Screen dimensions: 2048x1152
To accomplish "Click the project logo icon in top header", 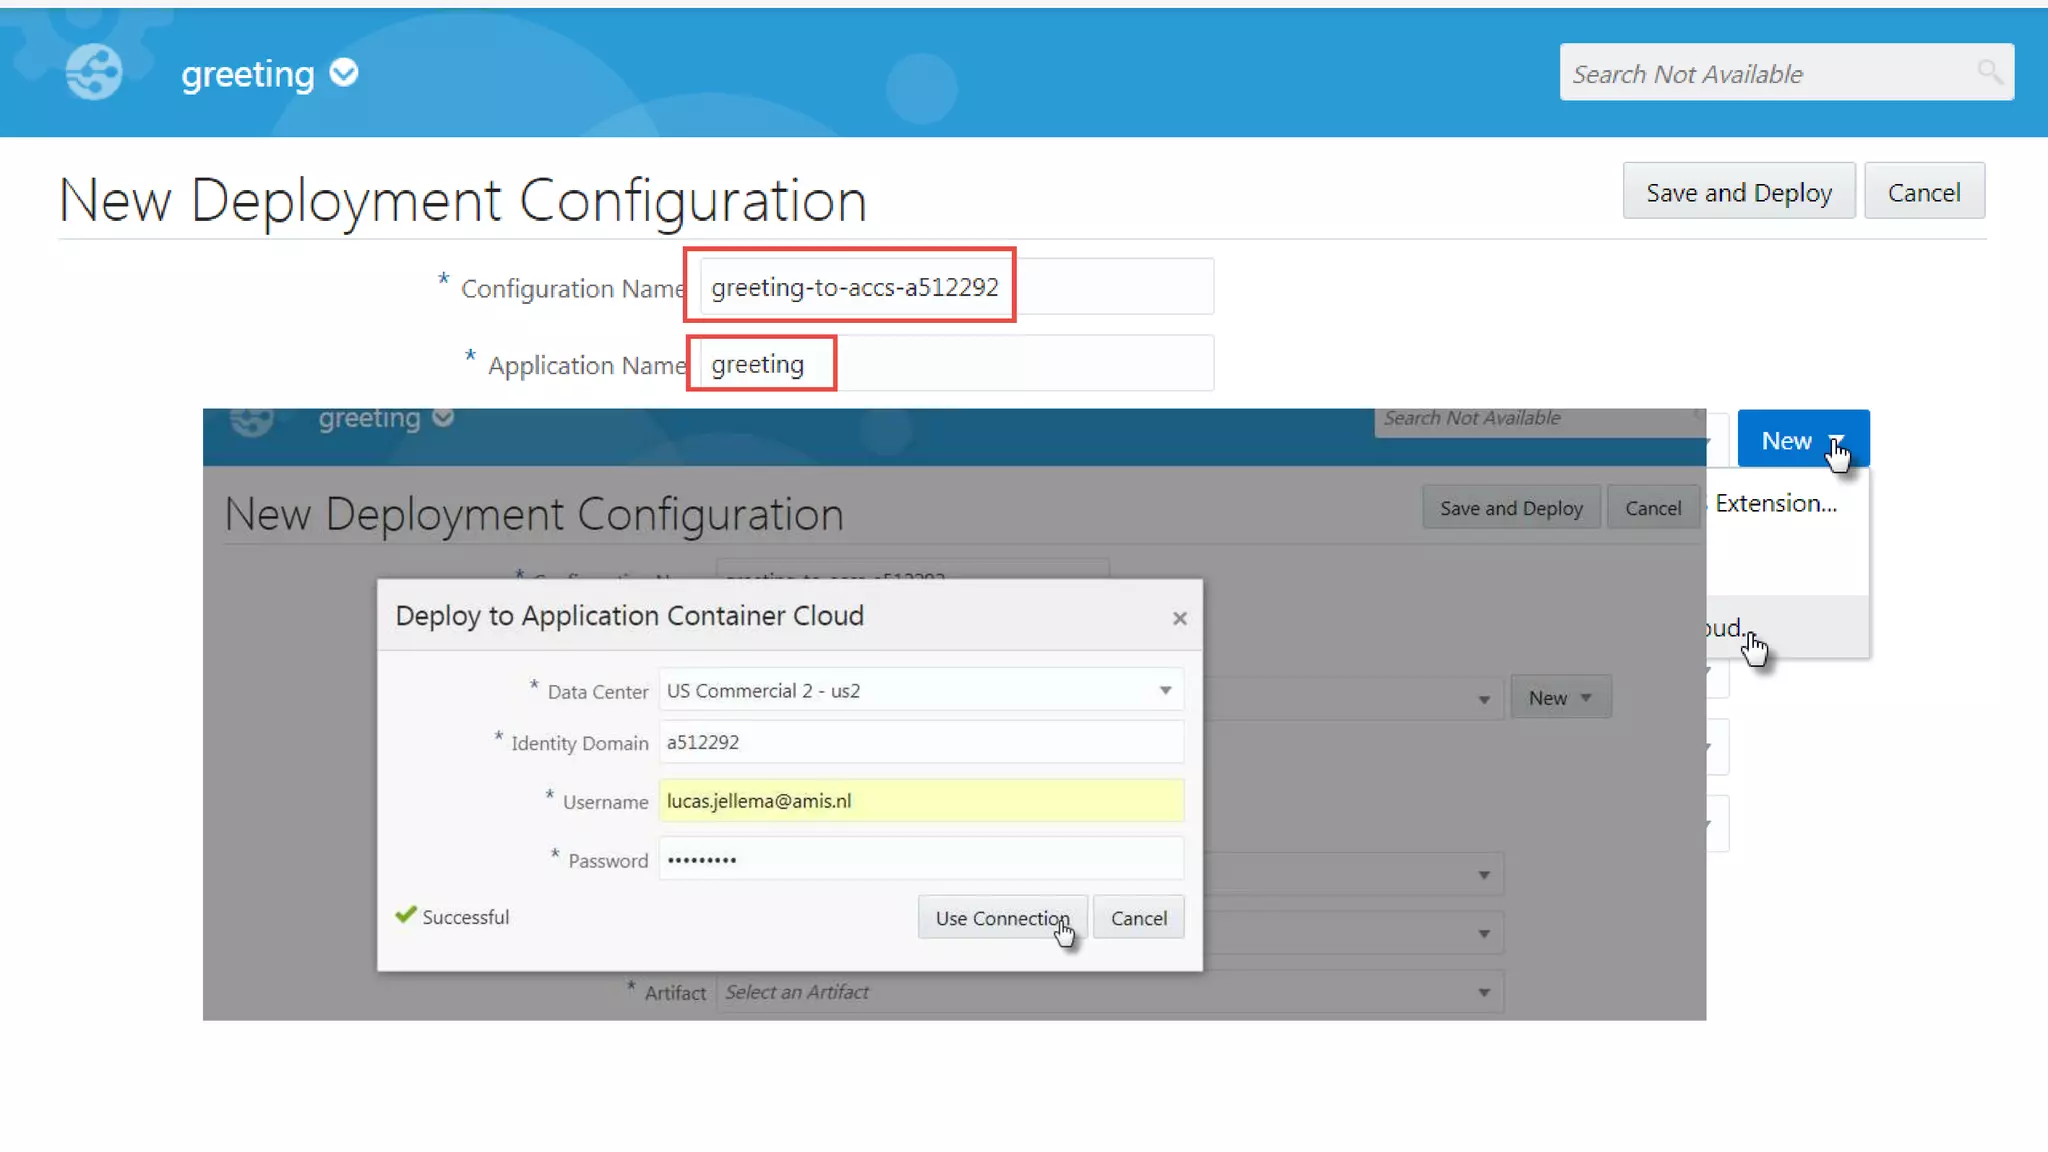I will tap(94, 72).
